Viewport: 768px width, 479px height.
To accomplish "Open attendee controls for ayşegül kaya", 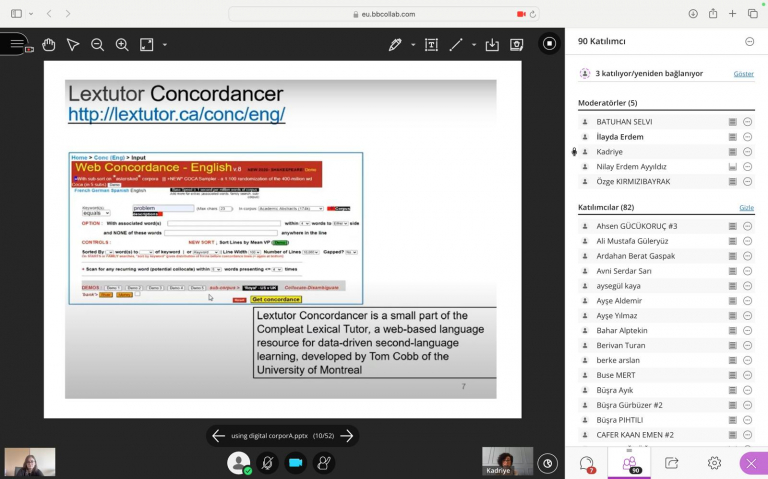I will coord(747,286).
